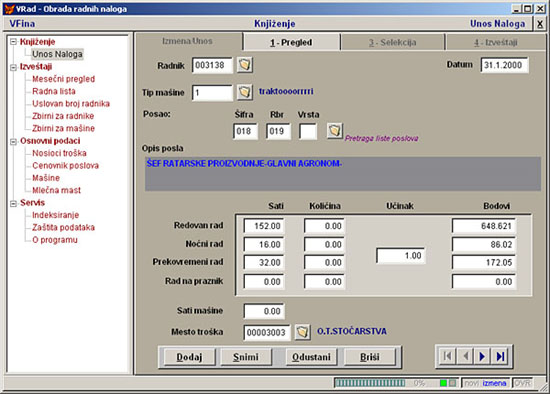This screenshot has width=550, height=394.
Task: Go to next record arrow
Action: point(482,356)
